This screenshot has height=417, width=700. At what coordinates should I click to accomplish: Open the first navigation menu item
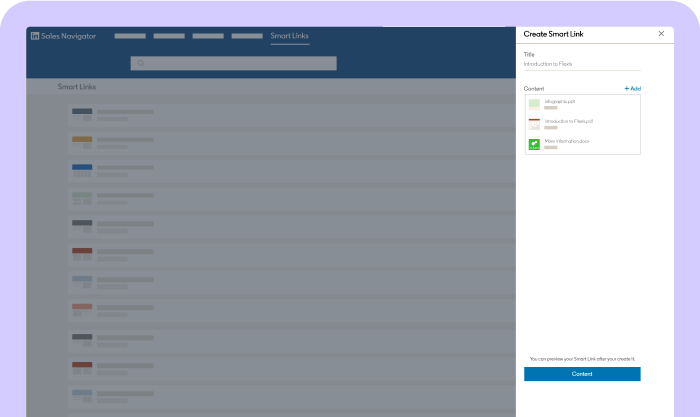[130, 36]
